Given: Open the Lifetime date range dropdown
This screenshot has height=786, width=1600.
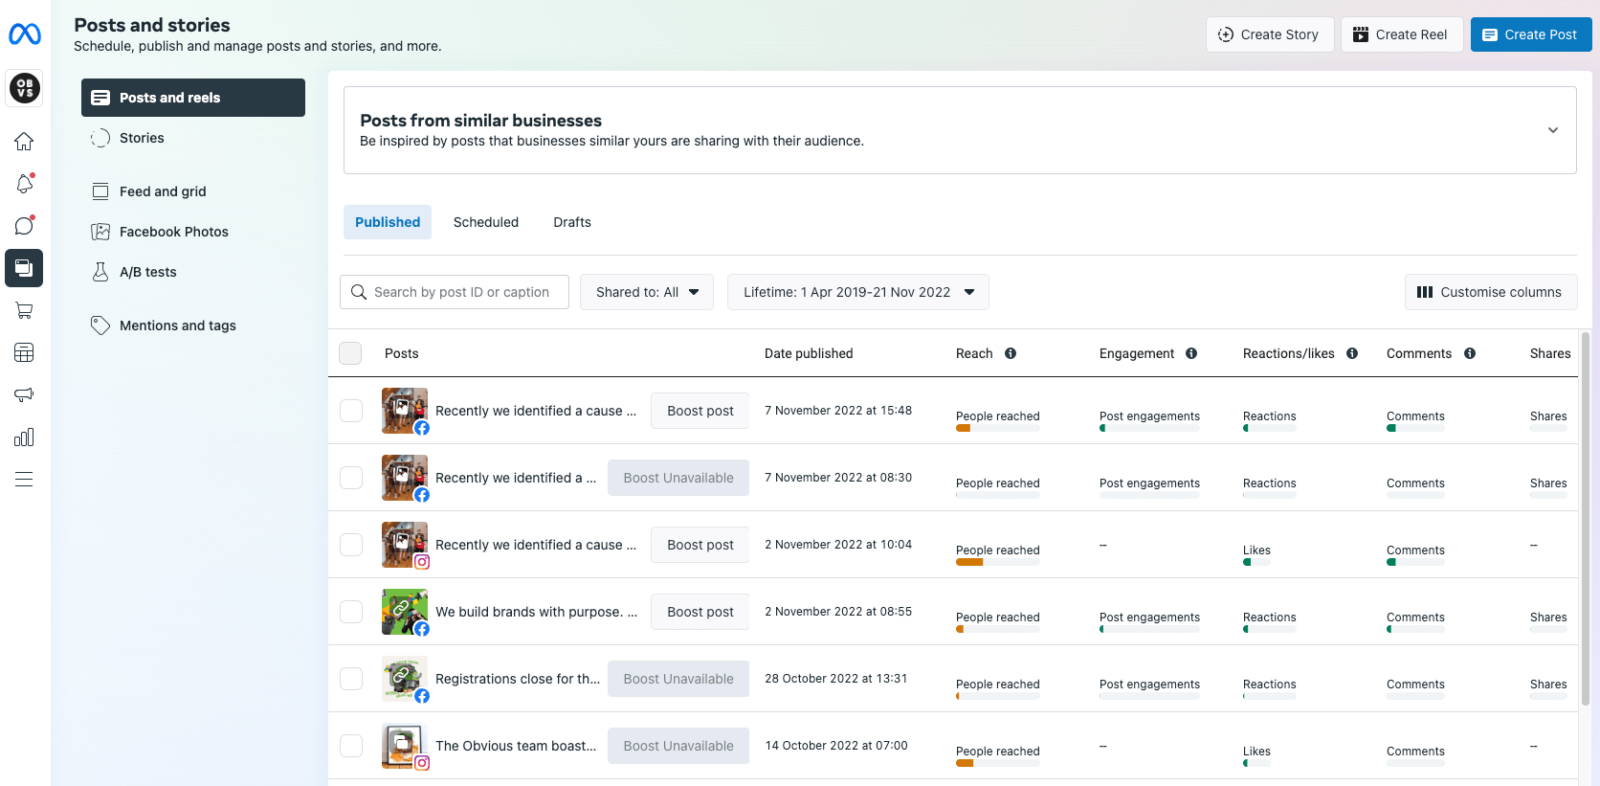Looking at the screenshot, I should pos(857,292).
